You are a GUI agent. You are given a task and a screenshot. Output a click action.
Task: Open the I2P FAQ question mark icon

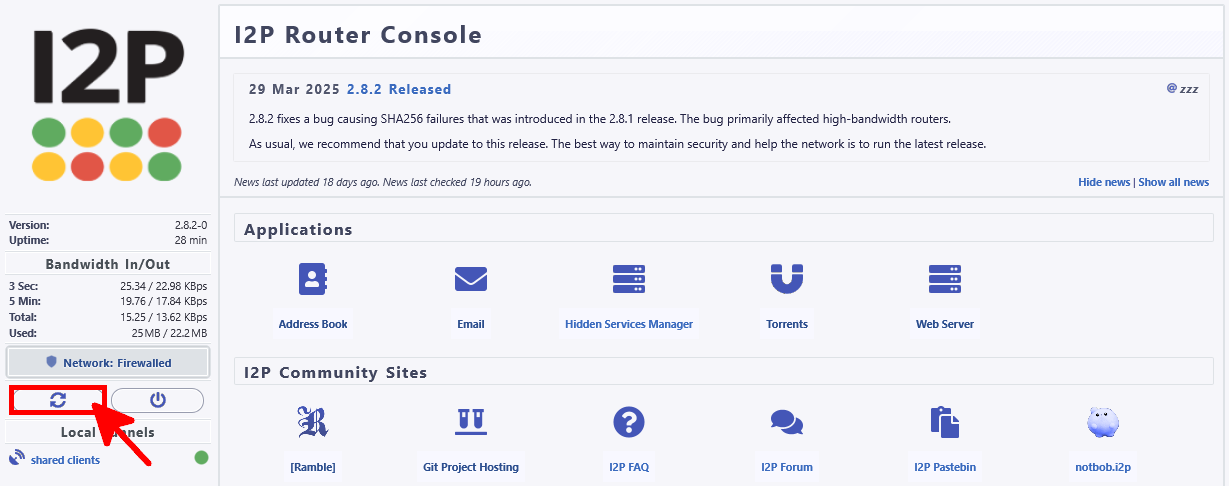point(628,423)
